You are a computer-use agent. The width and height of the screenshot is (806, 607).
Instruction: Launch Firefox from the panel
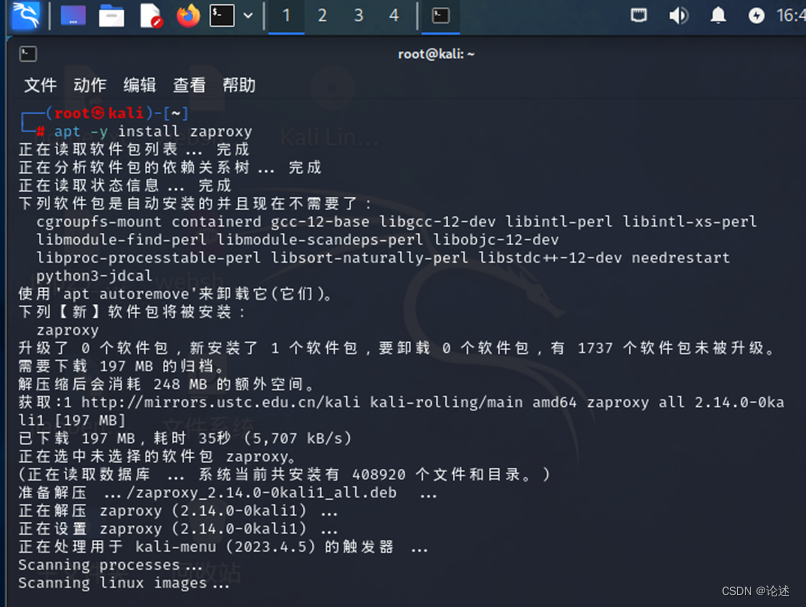tap(188, 16)
